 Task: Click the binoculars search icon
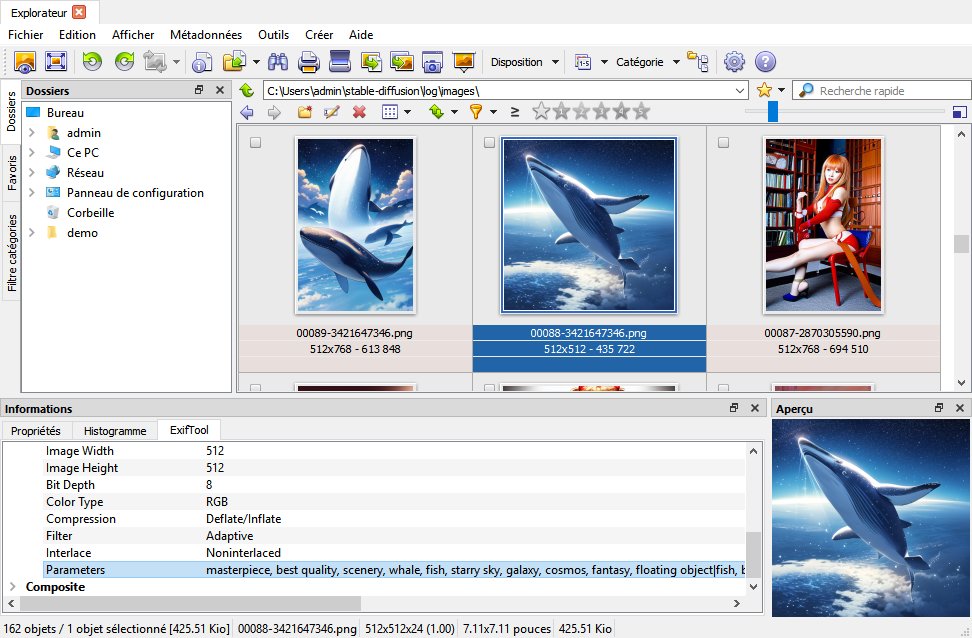click(x=278, y=62)
